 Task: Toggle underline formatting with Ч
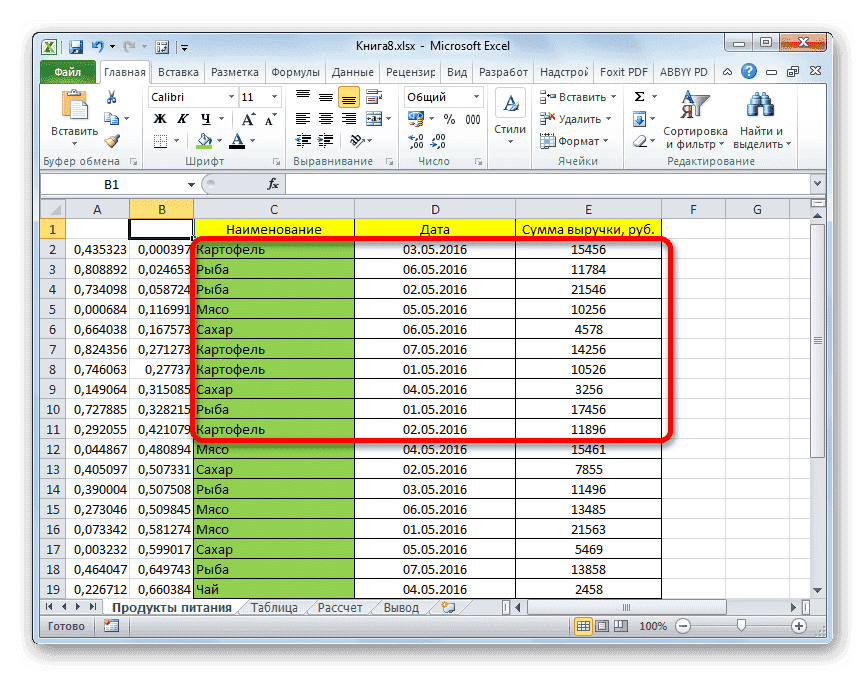(205, 120)
